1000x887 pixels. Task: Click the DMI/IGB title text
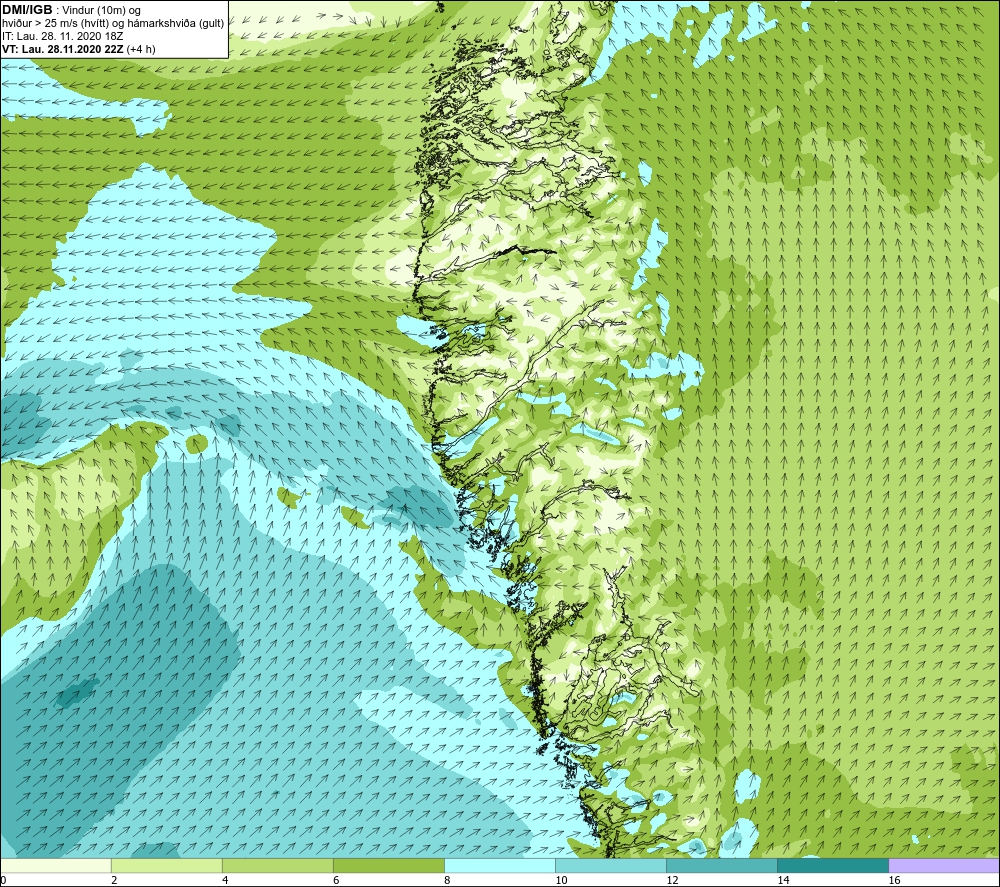pyautogui.click(x=27, y=10)
